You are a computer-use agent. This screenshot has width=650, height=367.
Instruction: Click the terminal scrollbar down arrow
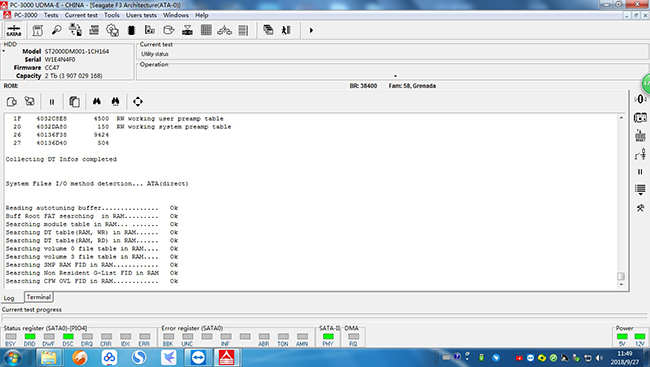[621, 284]
